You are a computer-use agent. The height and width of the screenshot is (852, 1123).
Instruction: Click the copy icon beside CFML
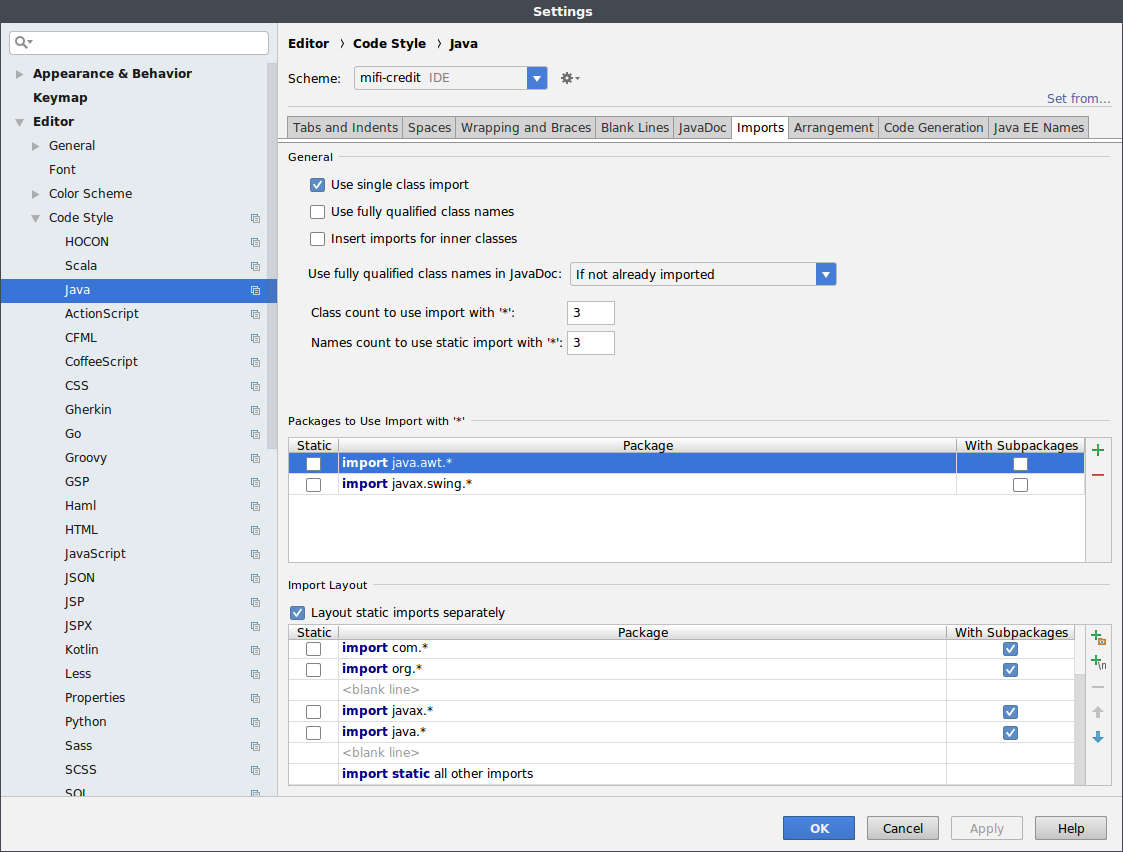click(255, 338)
